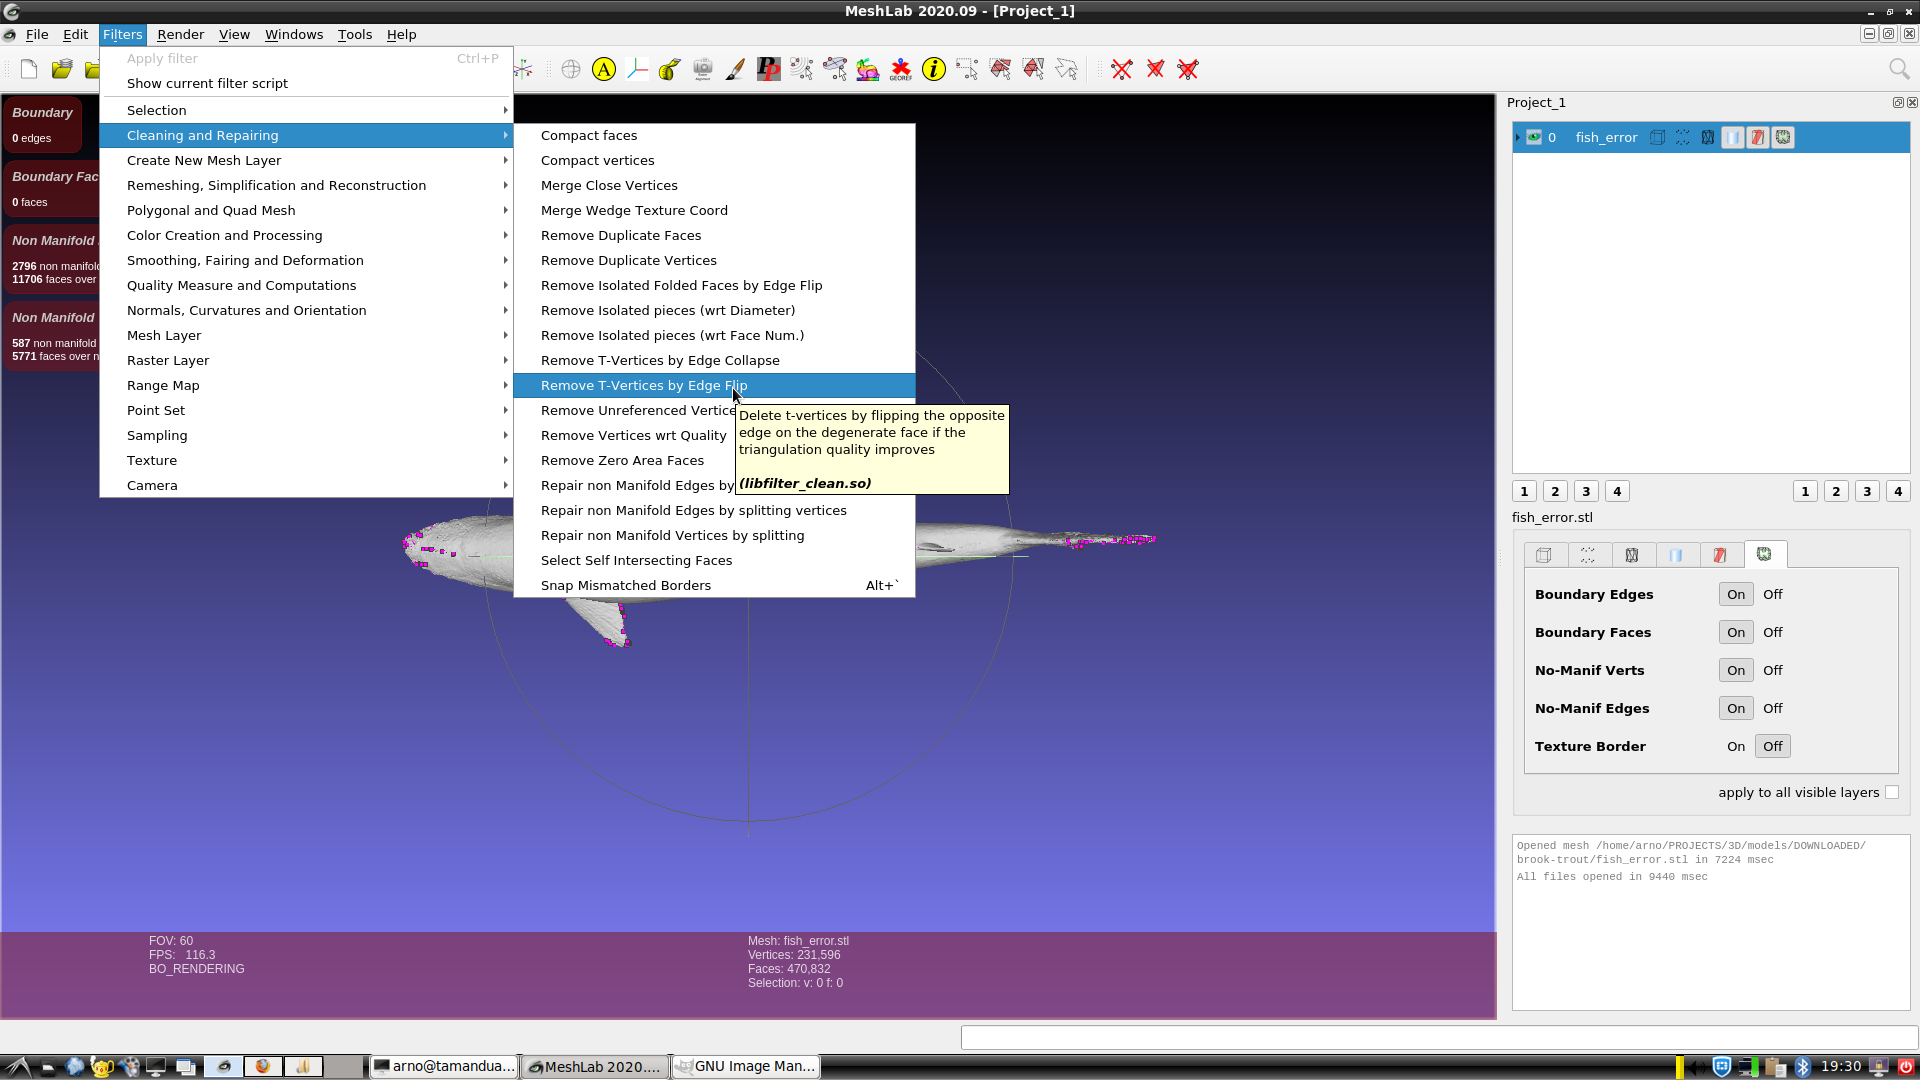
Task: Hide the fish_error layer with the eye toggle
Action: (x=1533, y=137)
